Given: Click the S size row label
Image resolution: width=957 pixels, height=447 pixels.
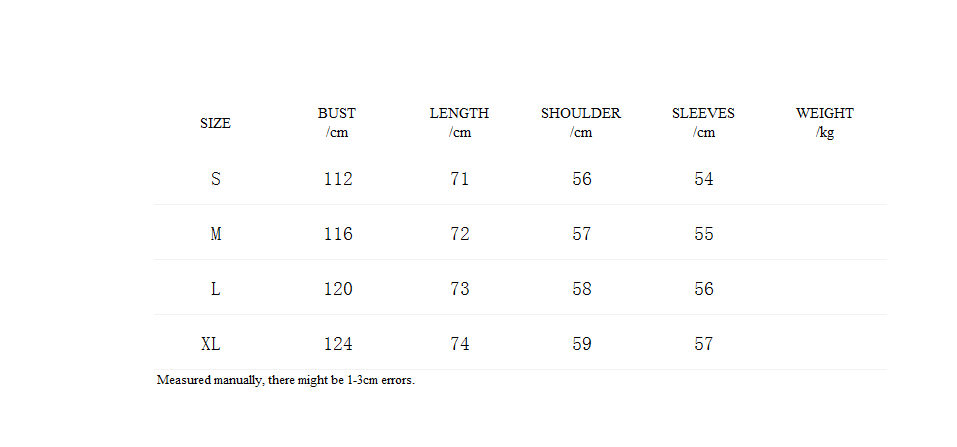Looking at the screenshot, I should pos(215,179).
